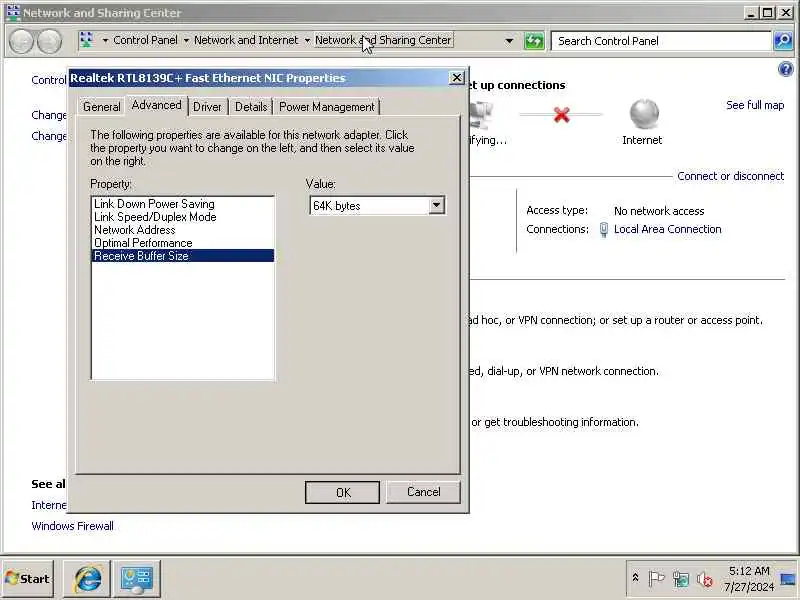Open the address bar history dropdown

click(509, 41)
